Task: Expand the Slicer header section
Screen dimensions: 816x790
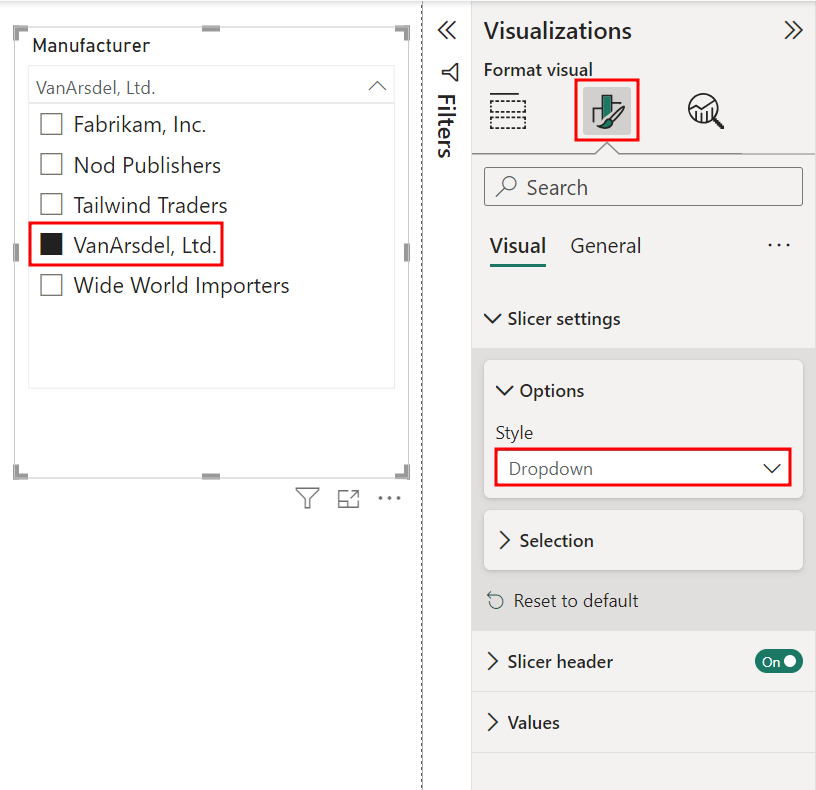Action: [492, 661]
